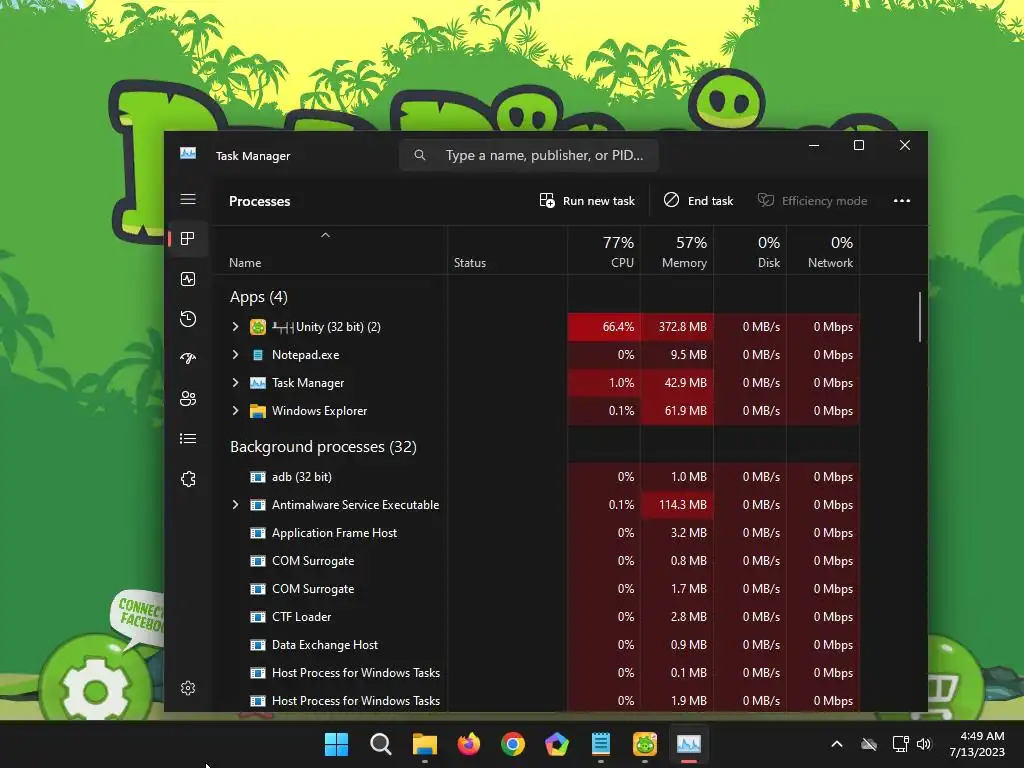The width and height of the screenshot is (1024, 768).
Task: Click the CTF Loader process icon
Action: (258, 616)
